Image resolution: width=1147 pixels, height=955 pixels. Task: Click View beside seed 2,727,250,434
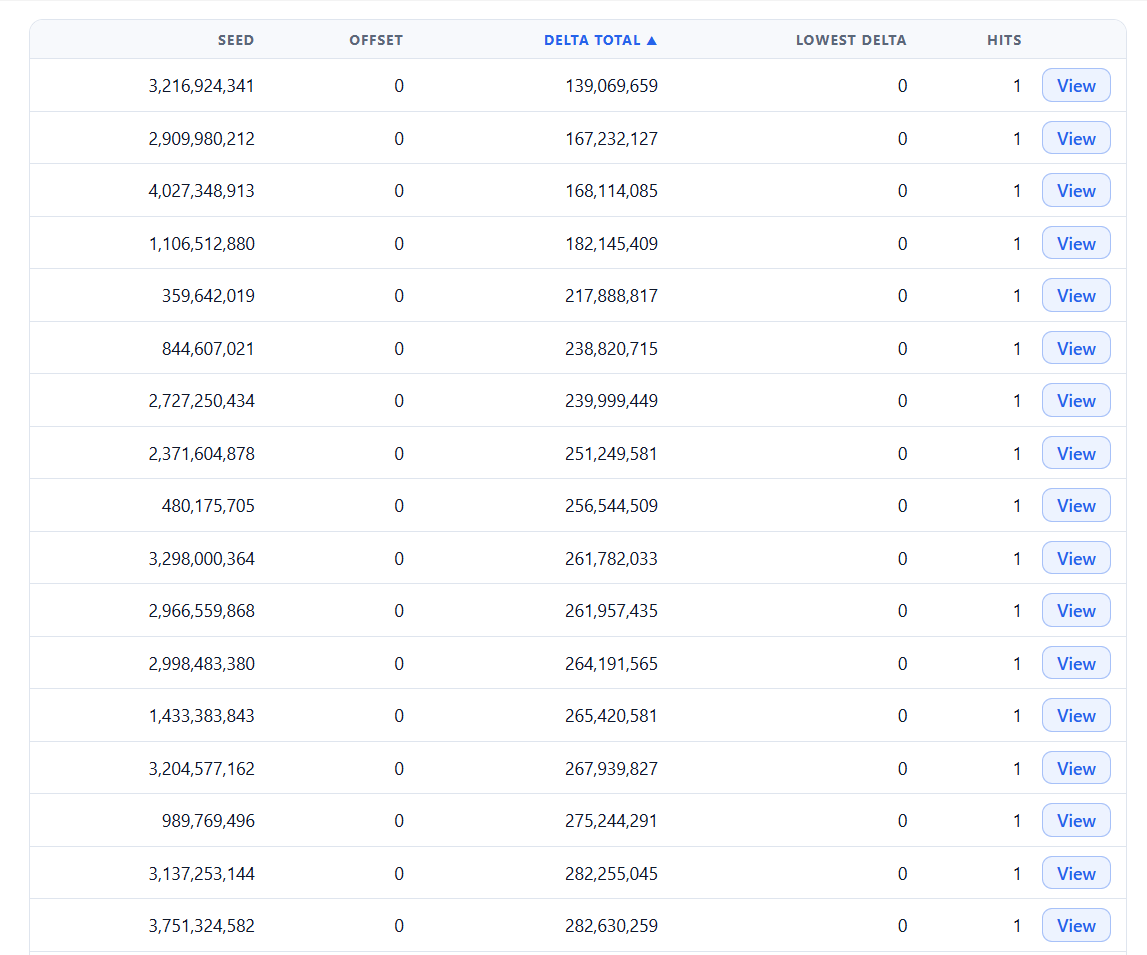1076,401
